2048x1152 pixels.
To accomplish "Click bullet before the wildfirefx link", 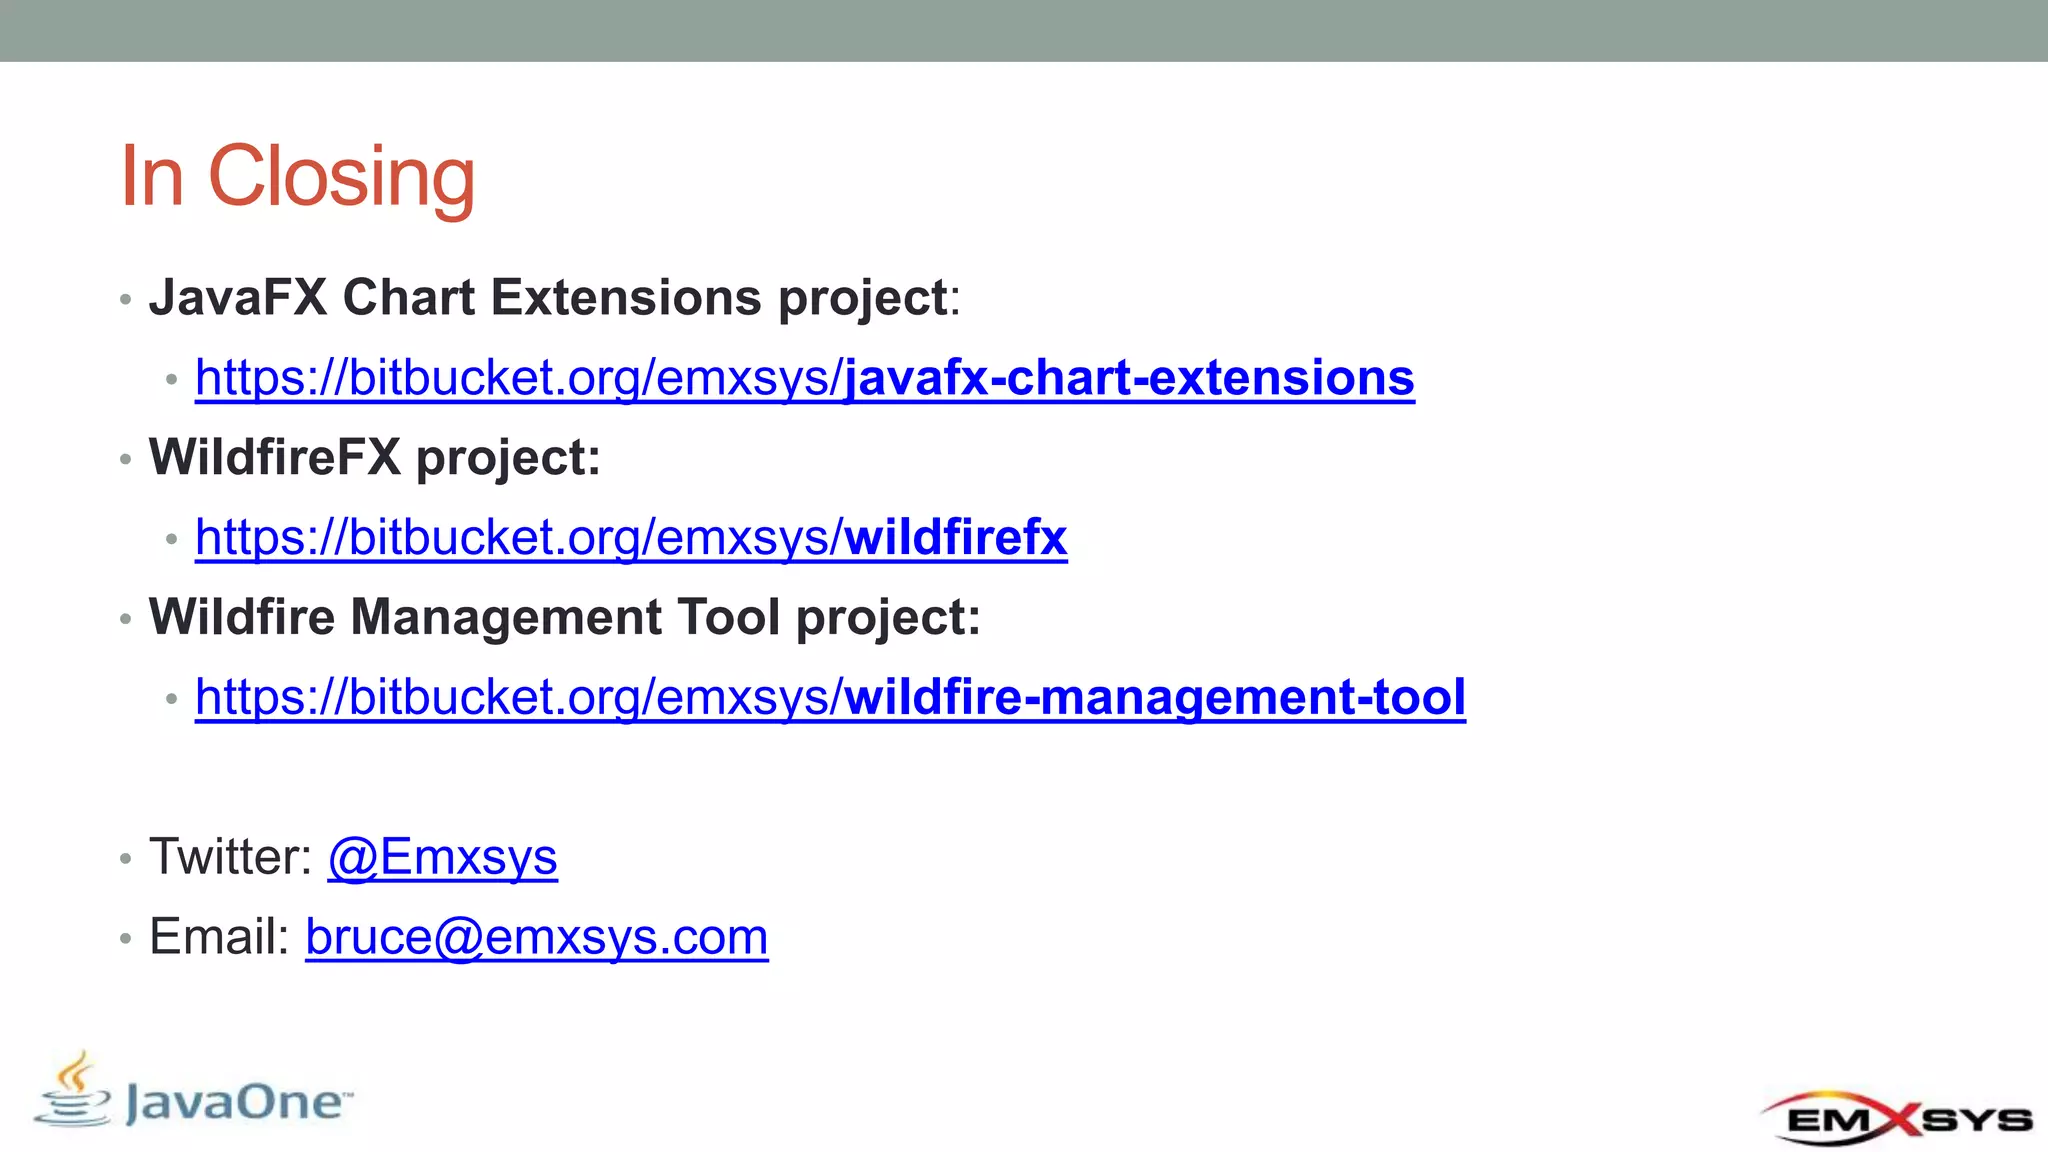I will pos(172,539).
